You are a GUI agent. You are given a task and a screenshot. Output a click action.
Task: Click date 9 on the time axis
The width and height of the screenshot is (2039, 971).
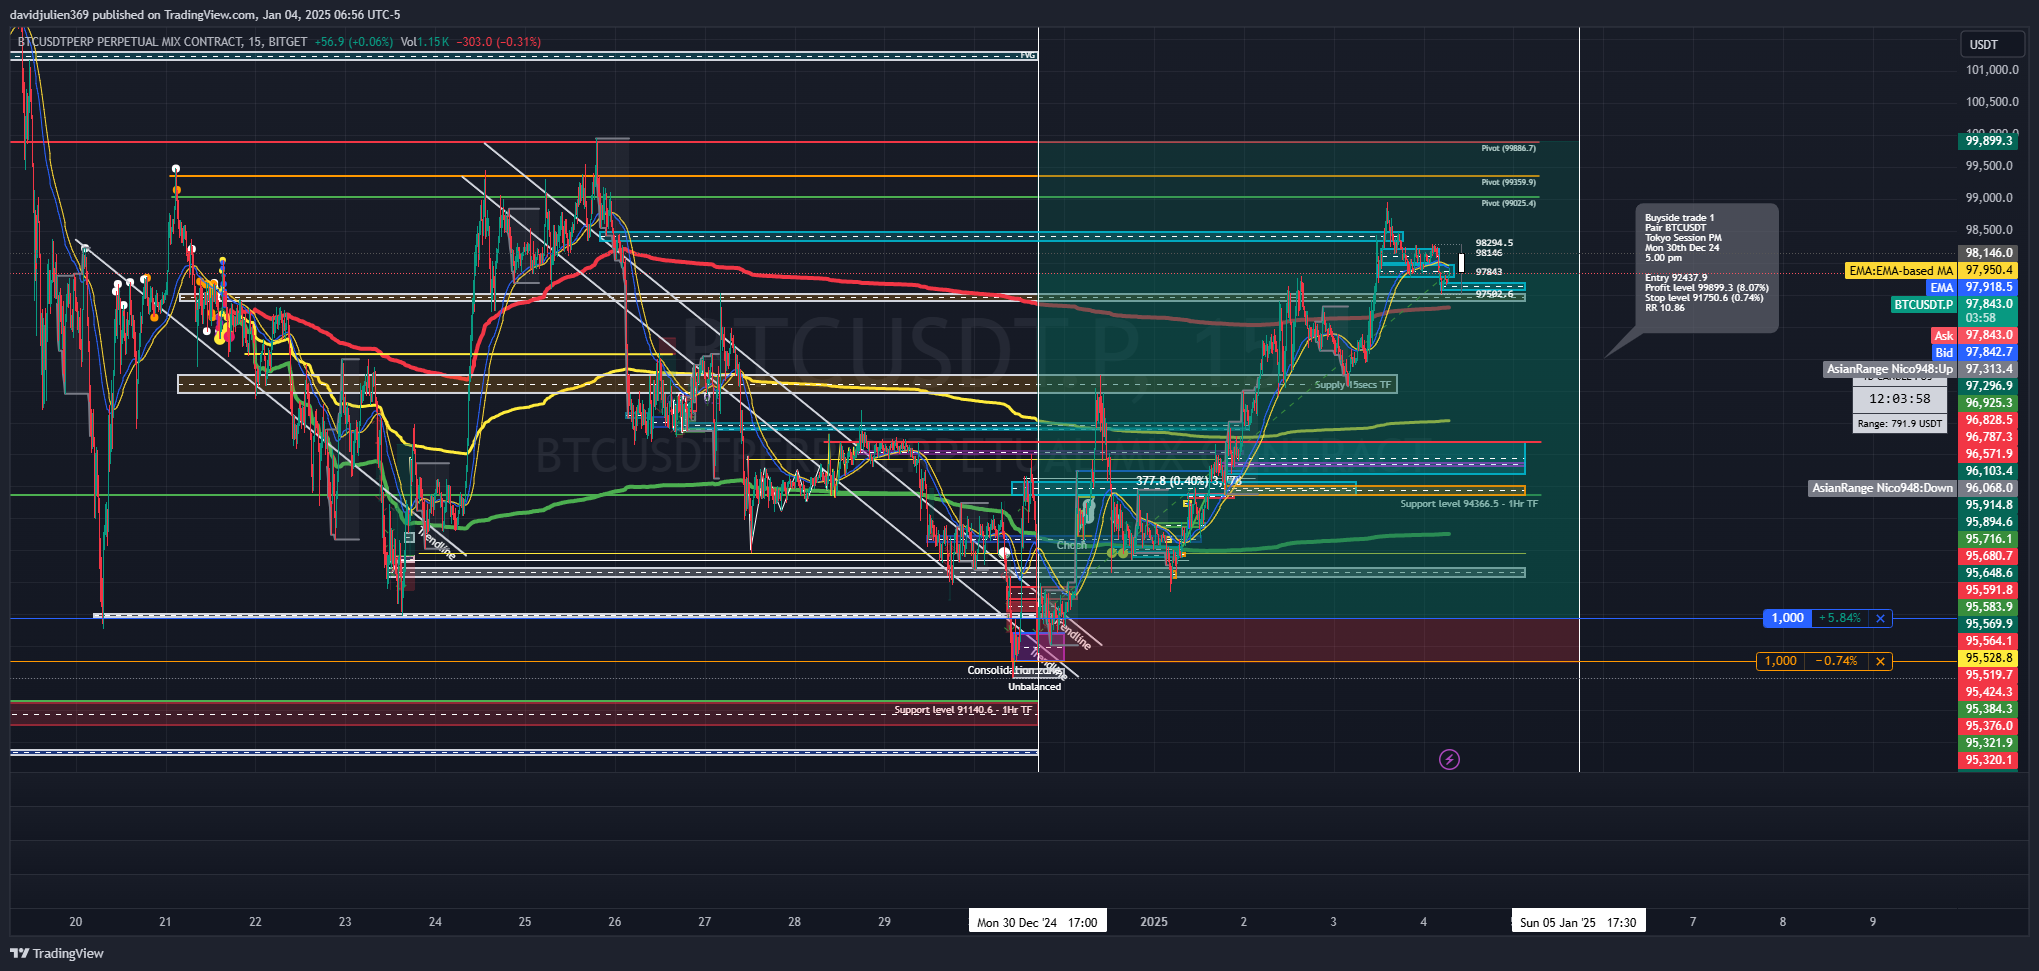(1873, 922)
